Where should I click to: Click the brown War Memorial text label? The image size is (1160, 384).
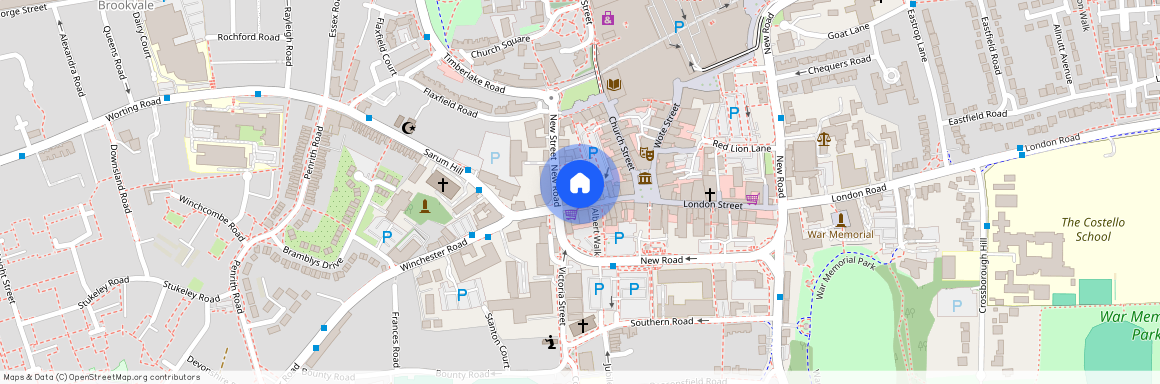[840, 235]
